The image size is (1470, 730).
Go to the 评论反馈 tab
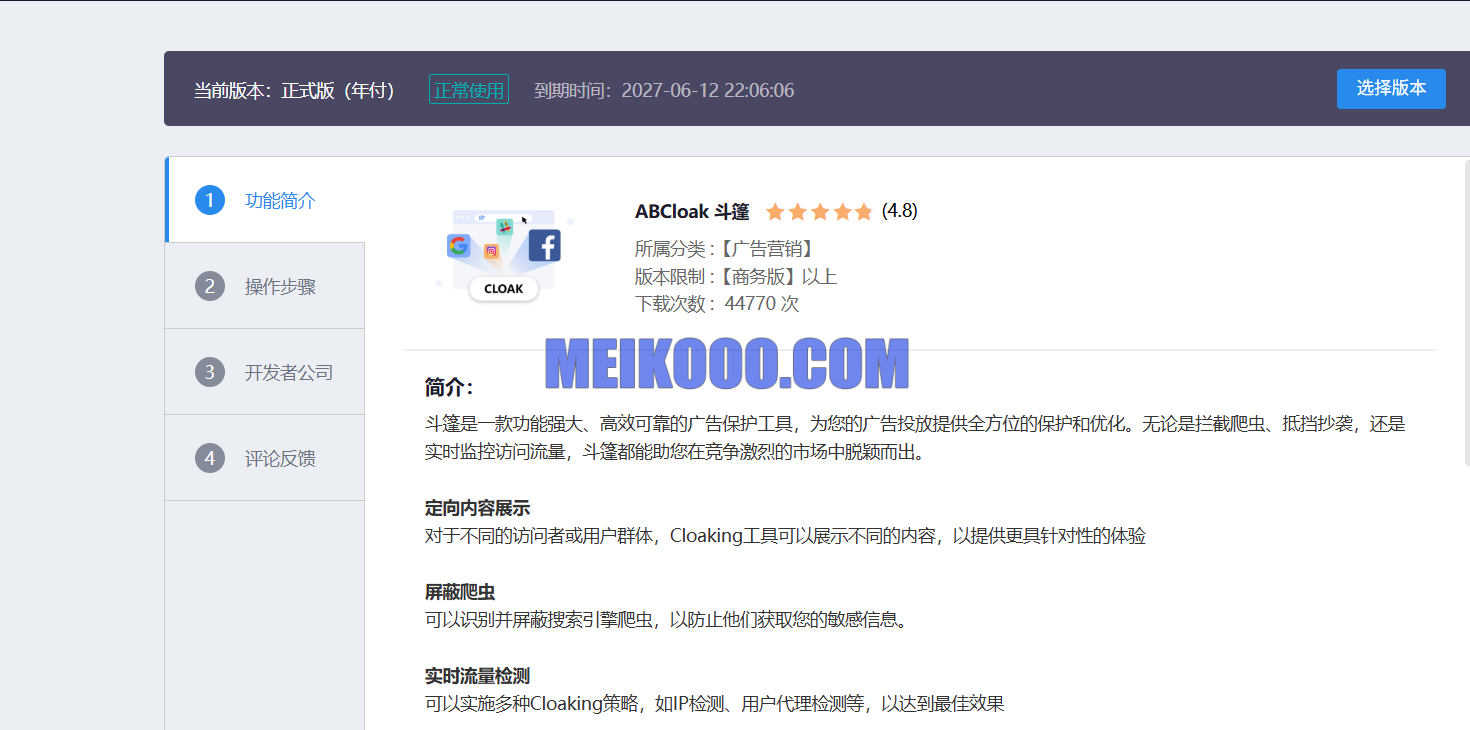265,459
